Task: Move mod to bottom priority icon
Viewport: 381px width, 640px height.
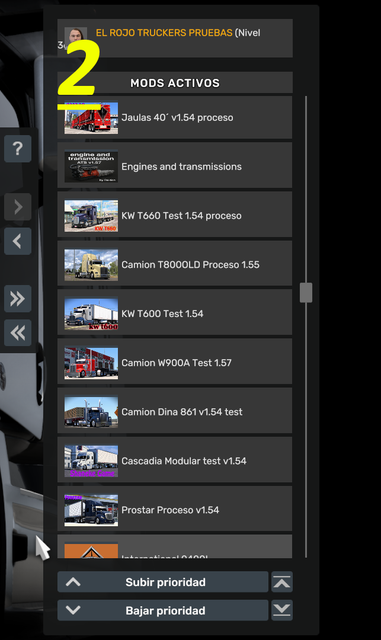Action: (x=282, y=610)
